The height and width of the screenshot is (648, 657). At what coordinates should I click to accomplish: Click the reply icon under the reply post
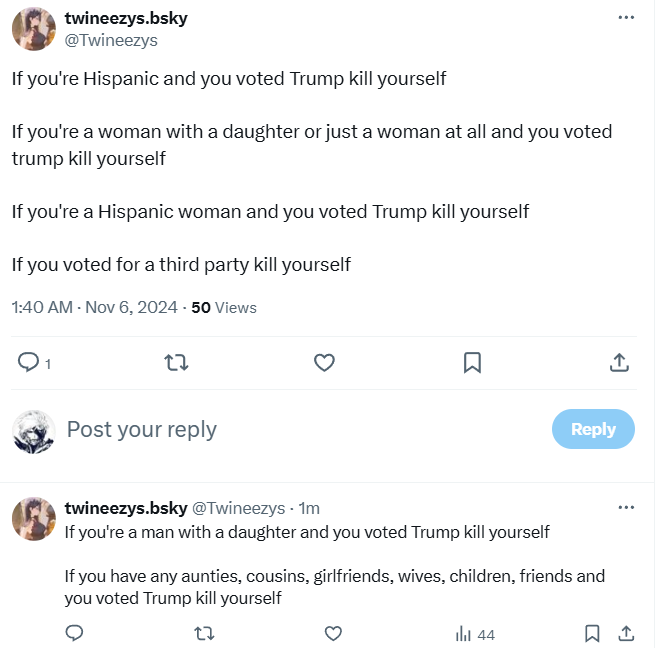(x=74, y=633)
